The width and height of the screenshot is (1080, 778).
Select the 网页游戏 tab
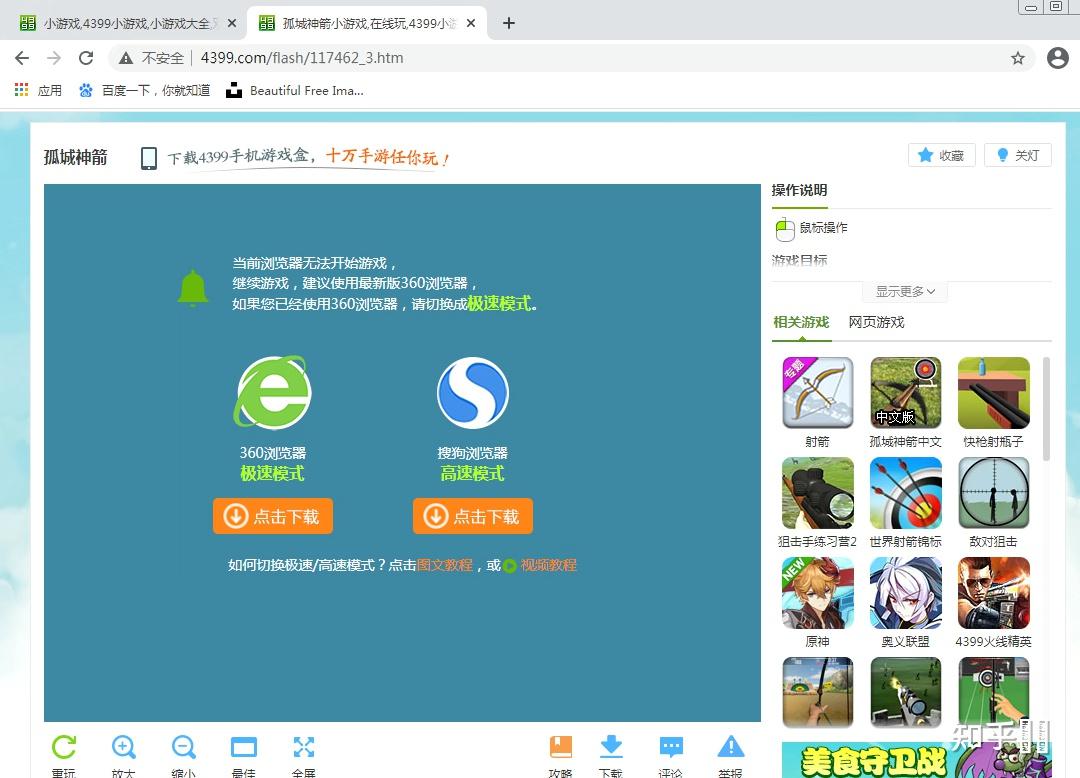pos(876,322)
